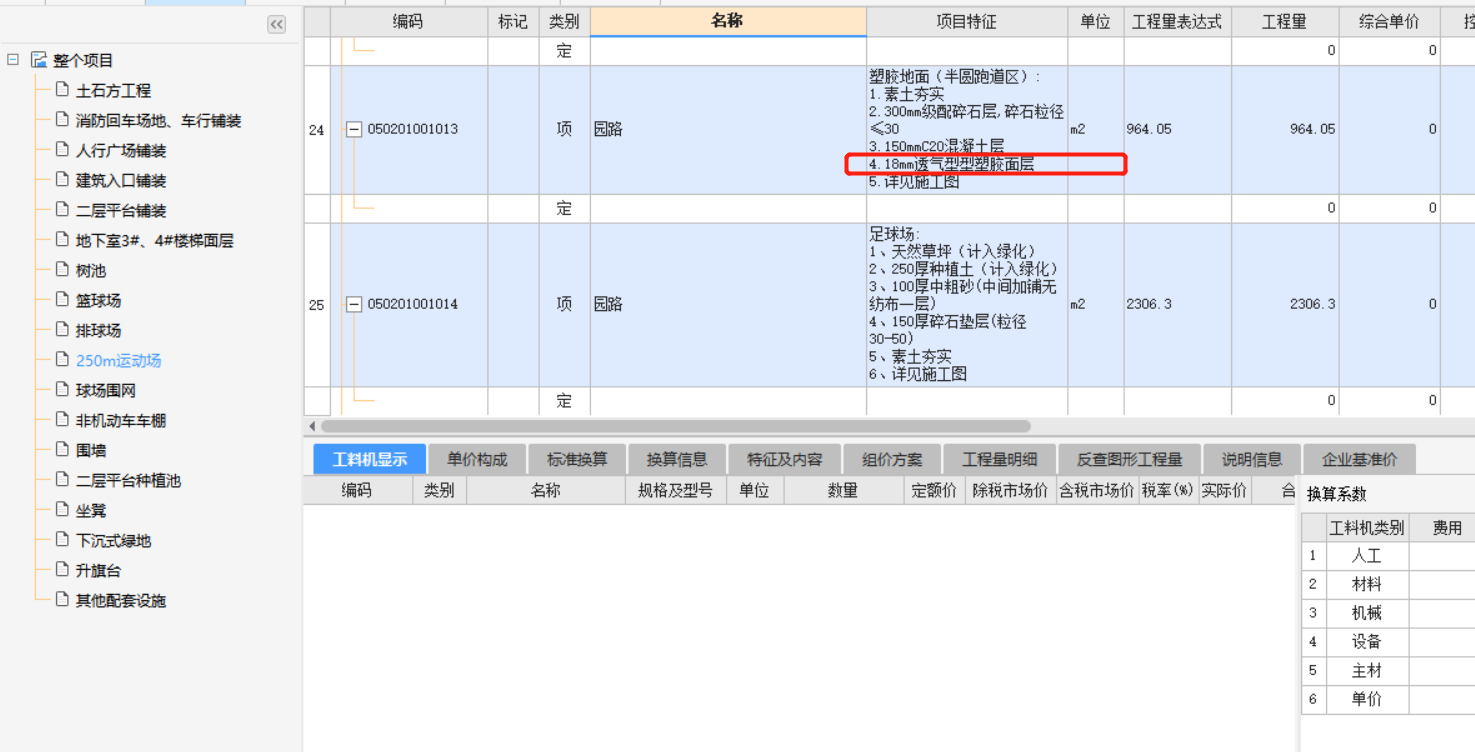Click the 名称 column header

pos(728,22)
